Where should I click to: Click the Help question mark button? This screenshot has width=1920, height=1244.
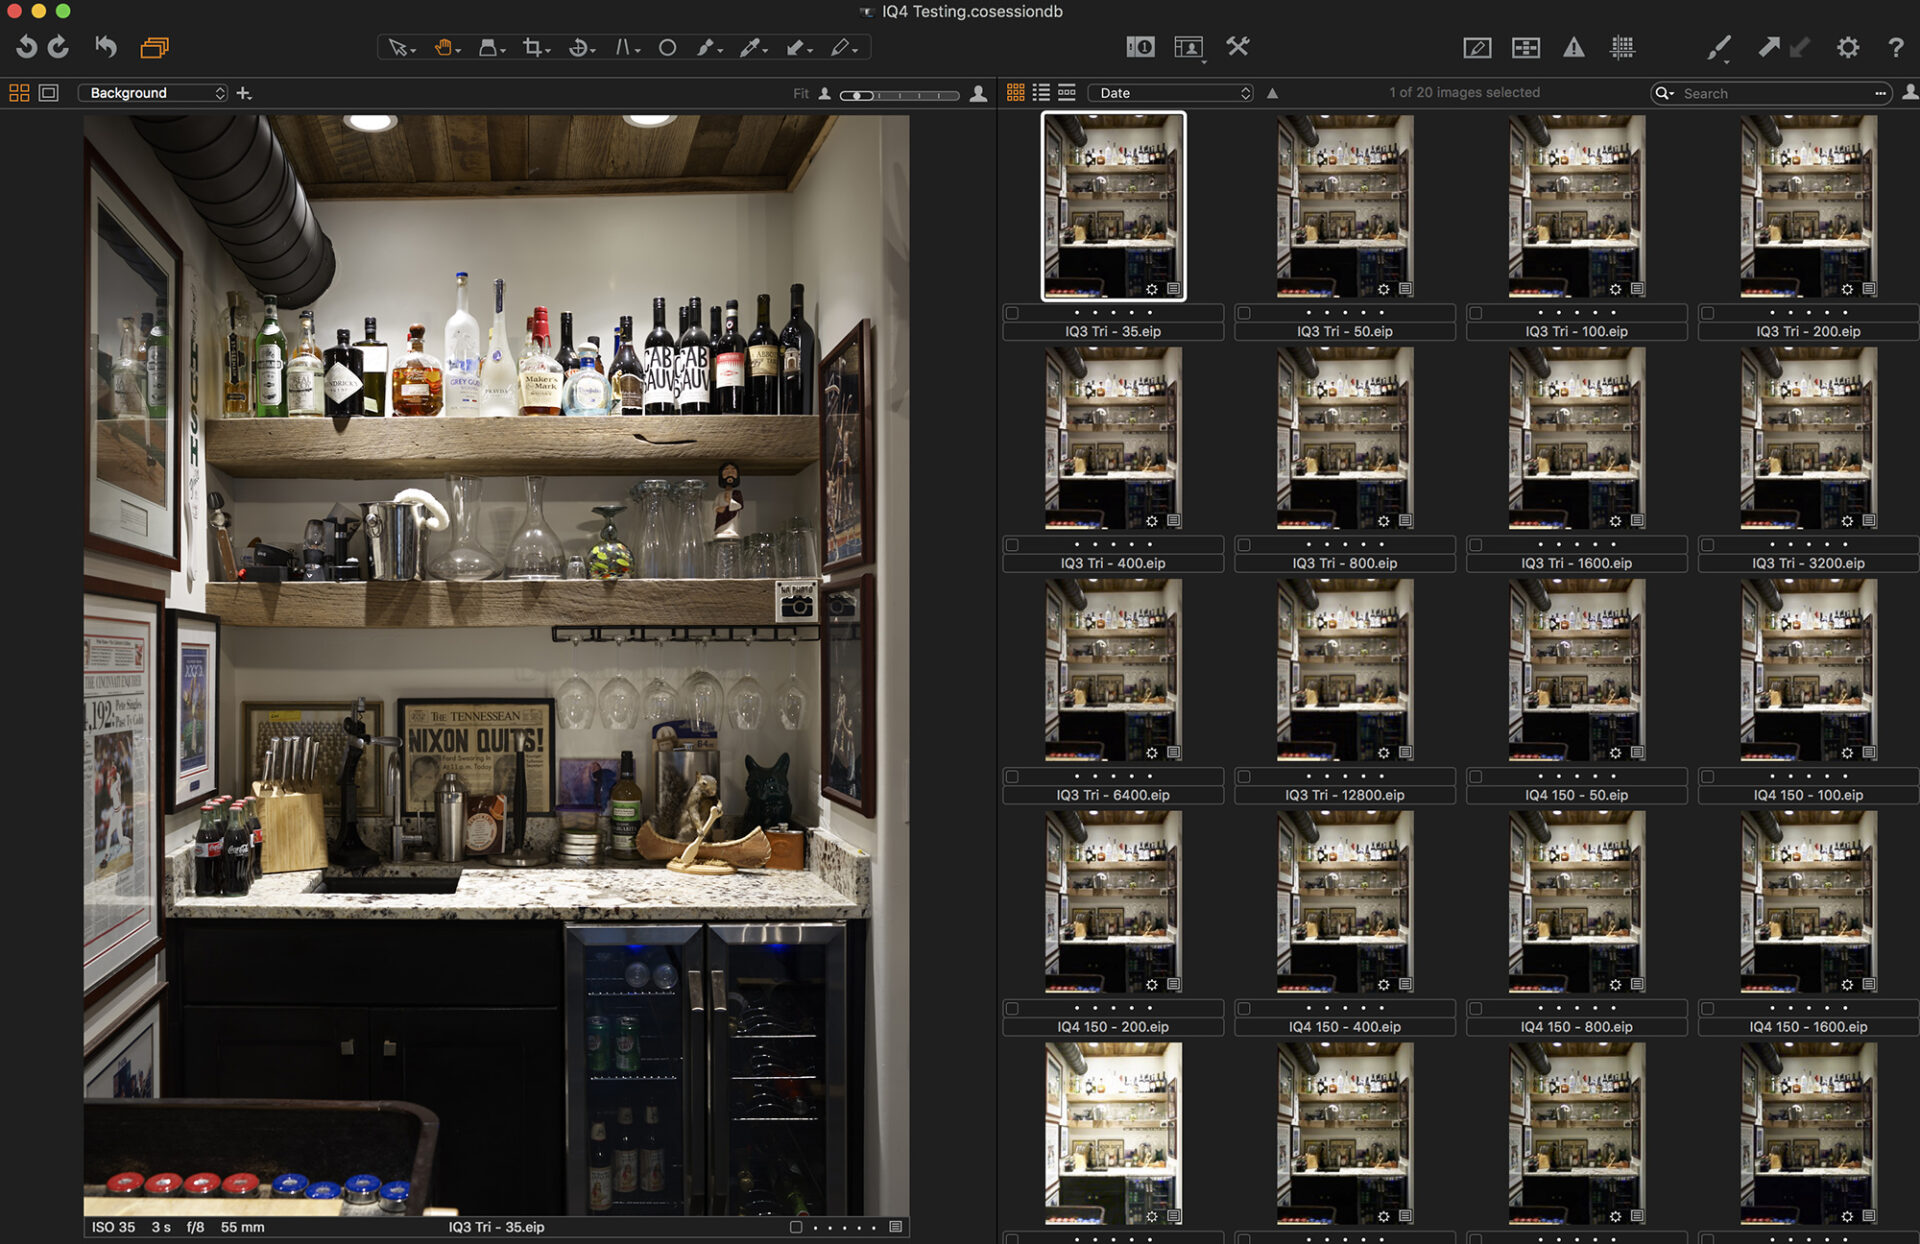click(x=1895, y=47)
